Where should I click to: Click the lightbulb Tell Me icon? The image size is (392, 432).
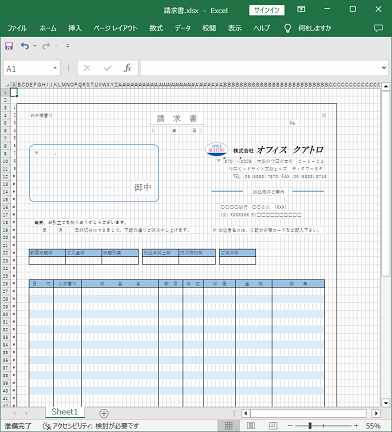tap(287, 28)
